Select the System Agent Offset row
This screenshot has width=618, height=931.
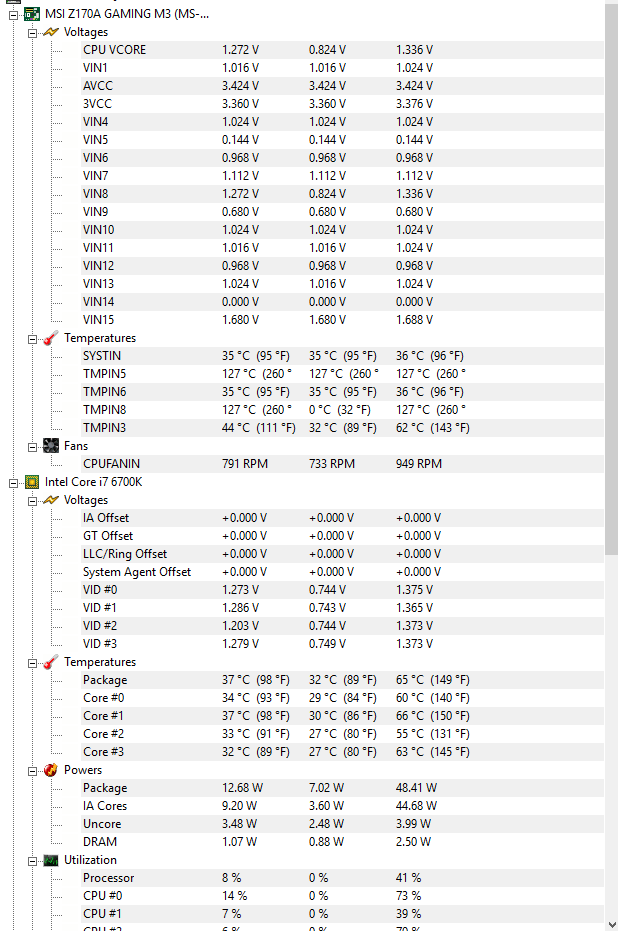pyautogui.click(x=343, y=572)
